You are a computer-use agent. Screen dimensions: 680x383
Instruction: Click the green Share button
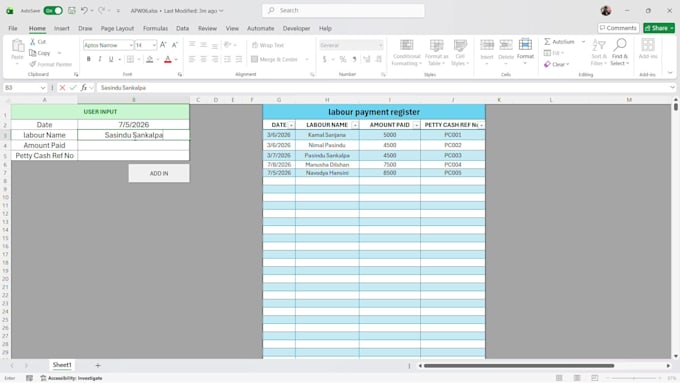(659, 28)
